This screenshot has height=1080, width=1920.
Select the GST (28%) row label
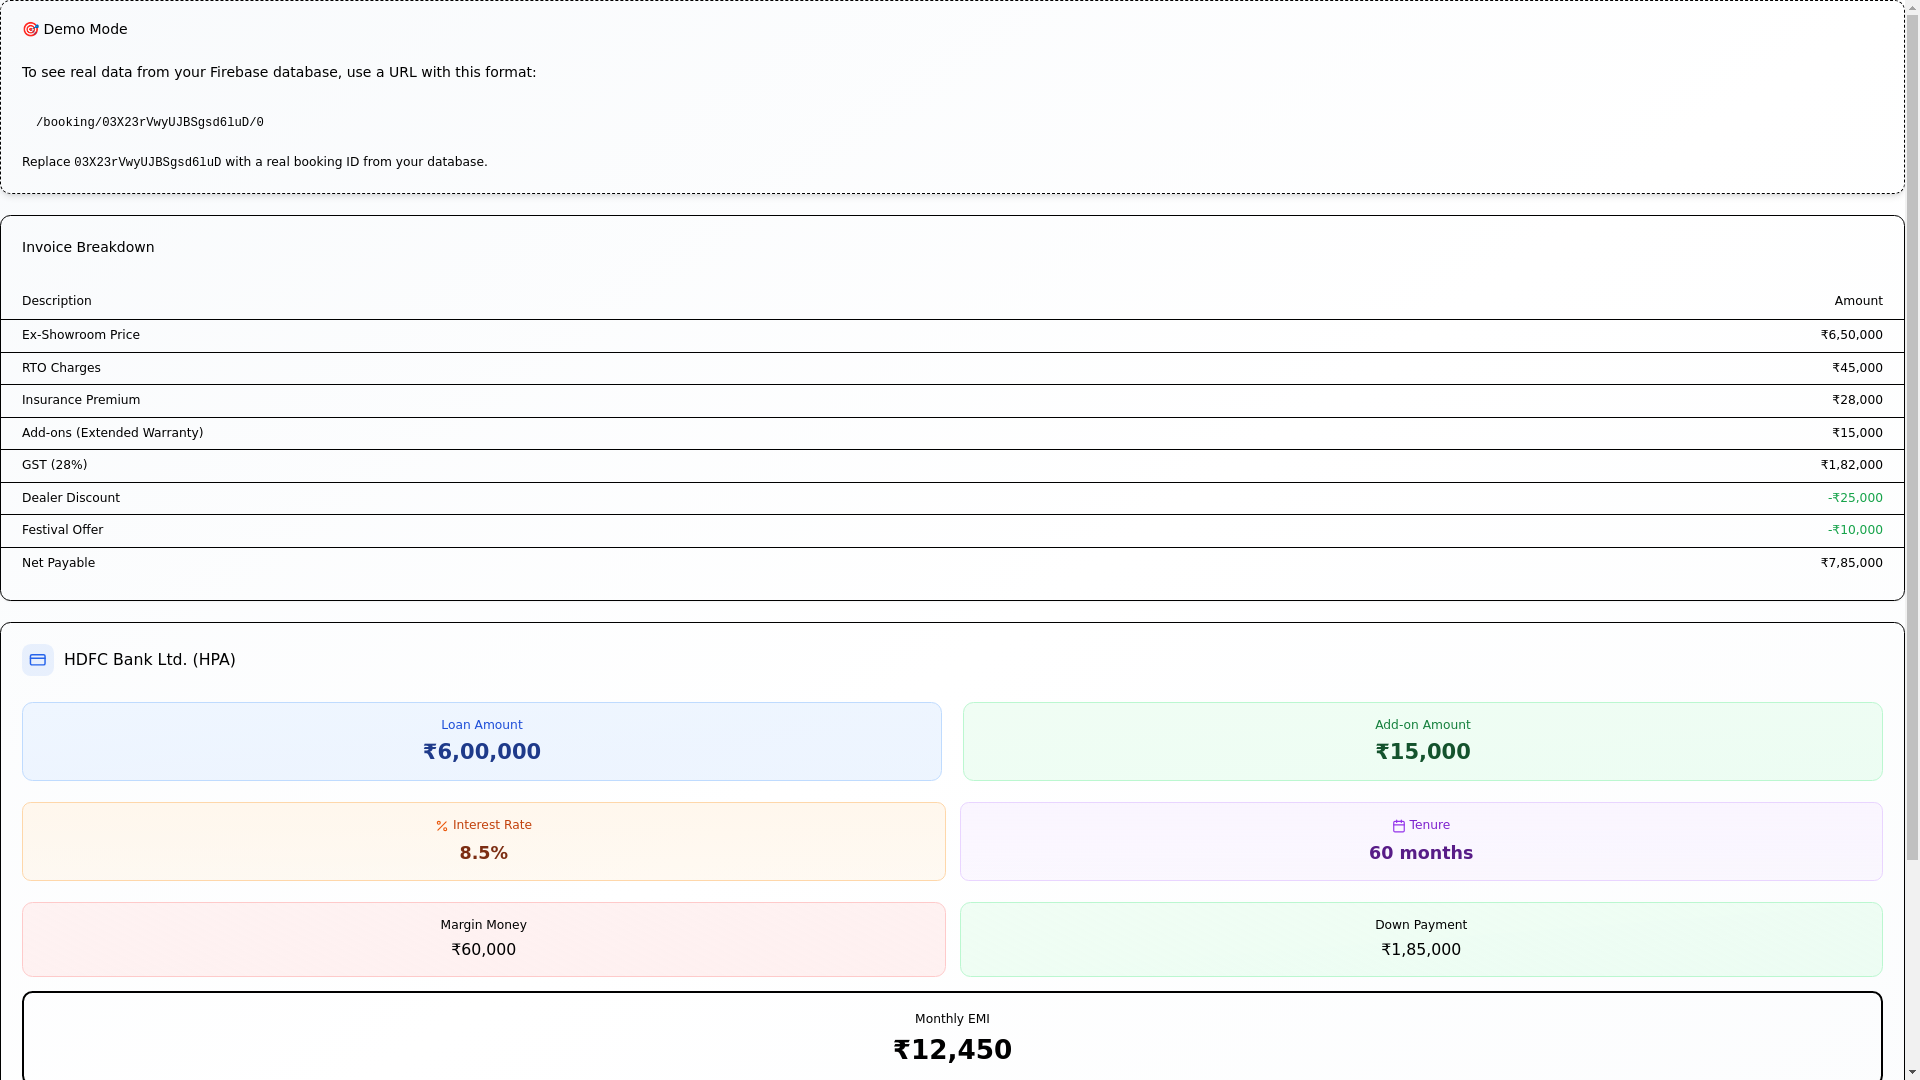54,465
